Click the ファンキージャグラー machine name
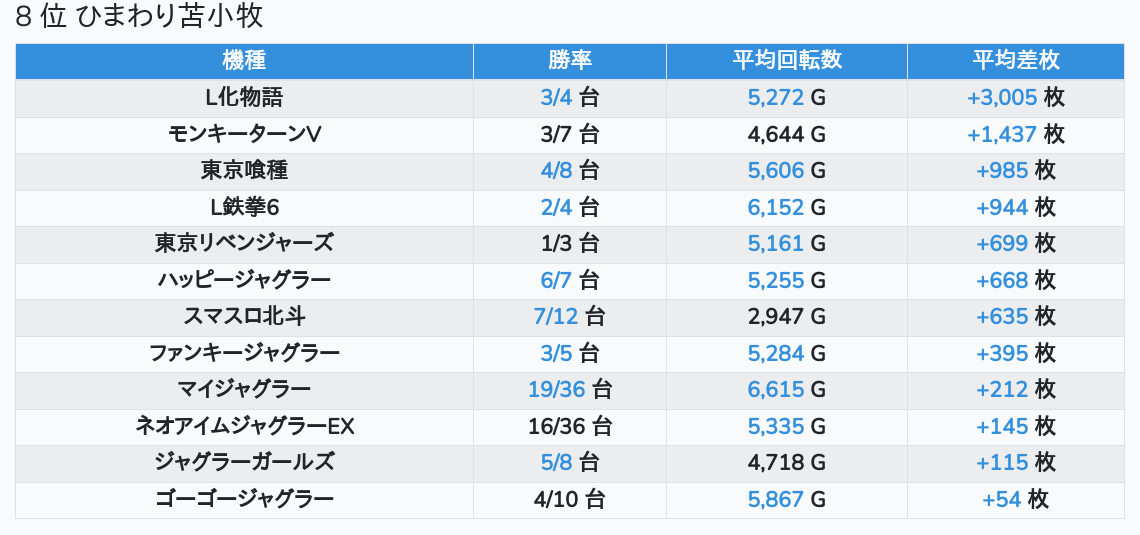 [244, 353]
